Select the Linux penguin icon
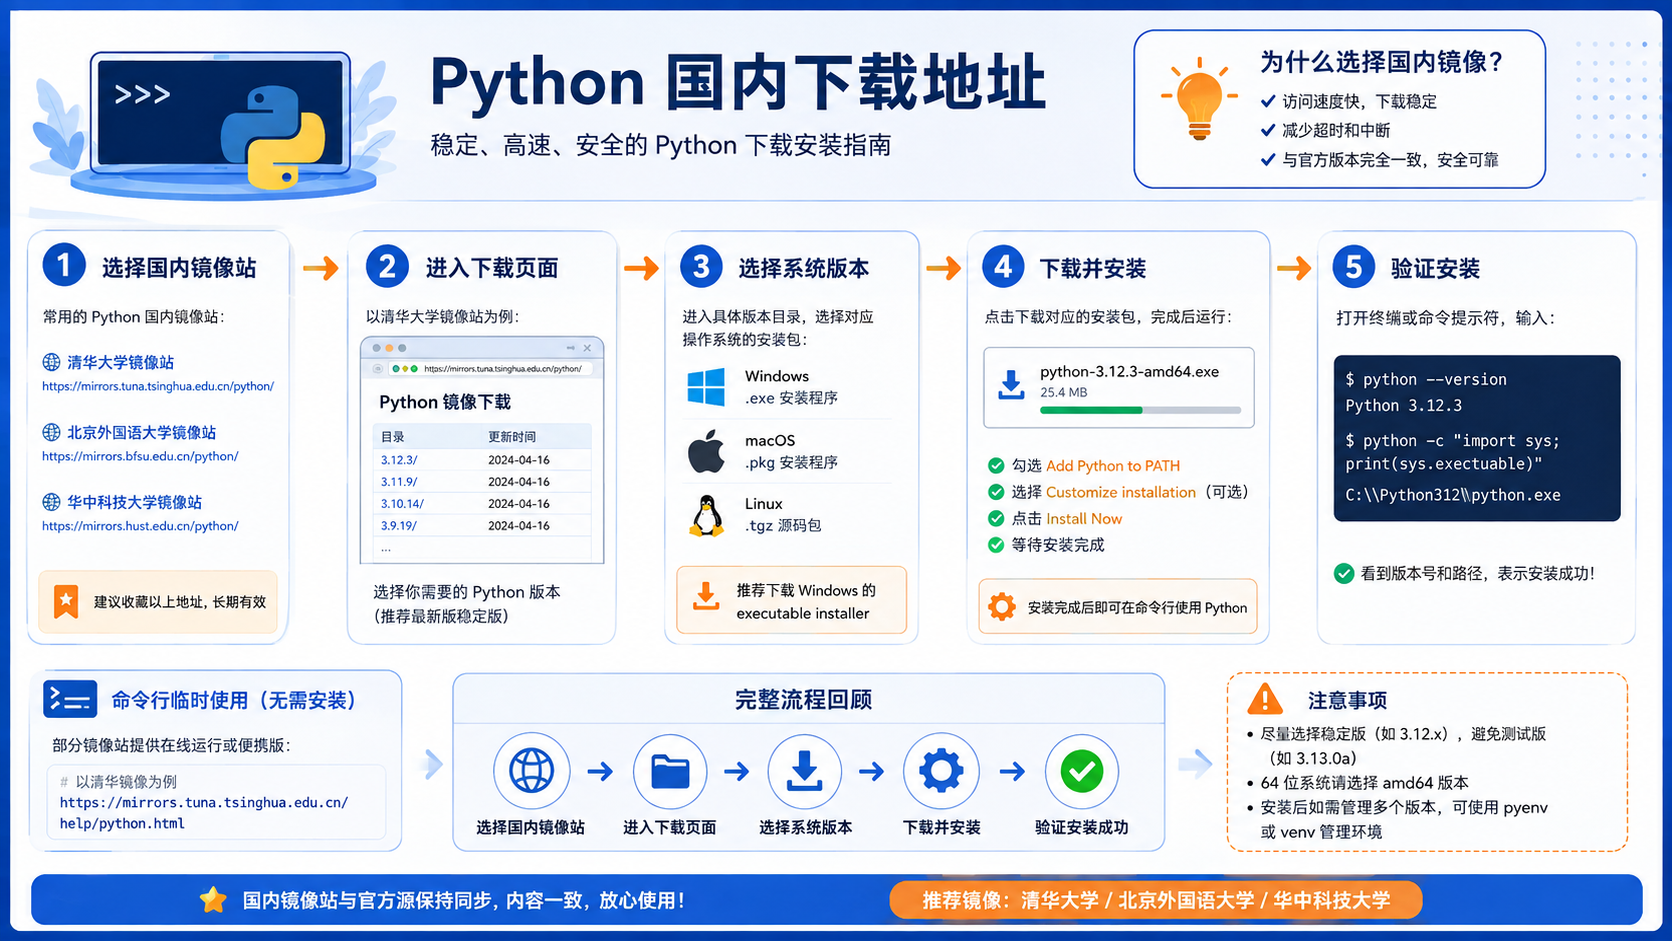The height and width of the screenshot is (941, 1672). pos(707,516)
